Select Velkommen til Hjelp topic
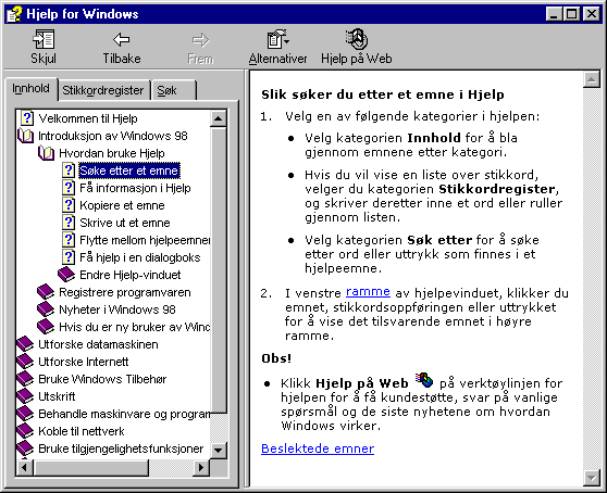The image size is (607, 493). tap(88, 118)
